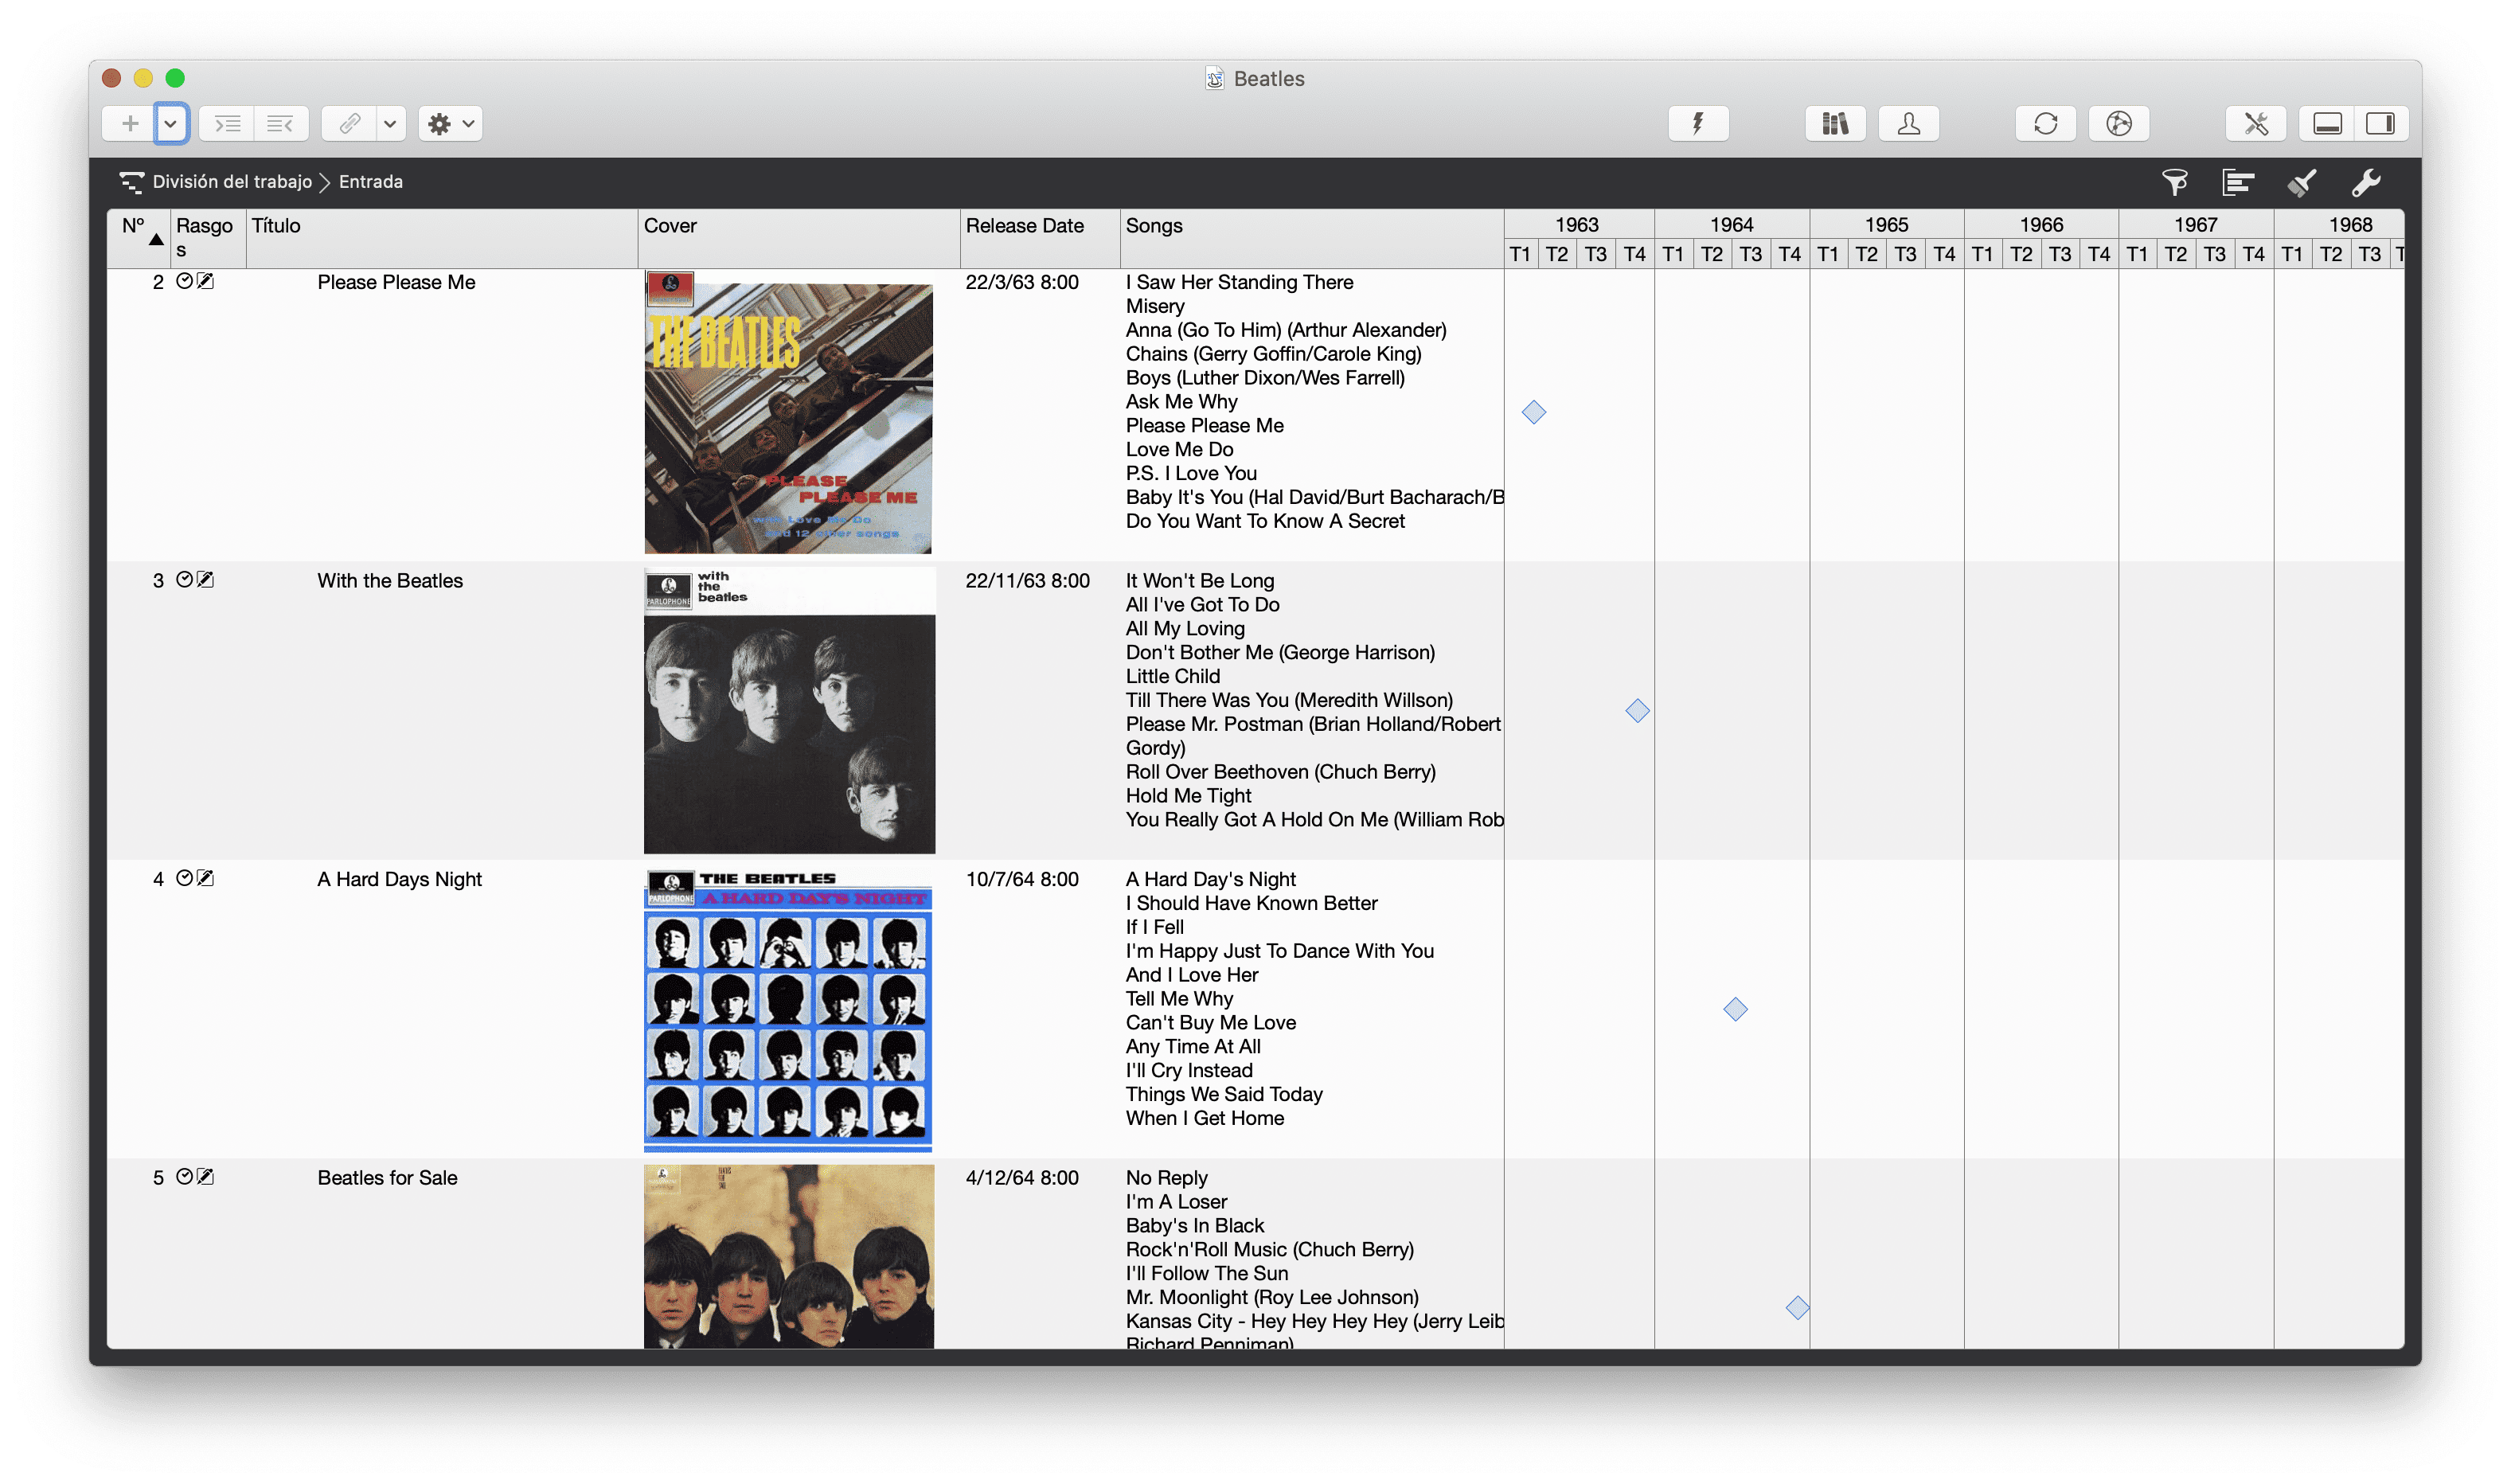
Task: Click the person resources icon in toolbar
Action: point(1908,123)
